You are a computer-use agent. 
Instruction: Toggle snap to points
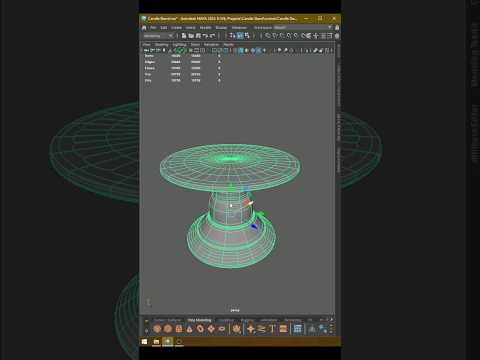pos(282,35)
